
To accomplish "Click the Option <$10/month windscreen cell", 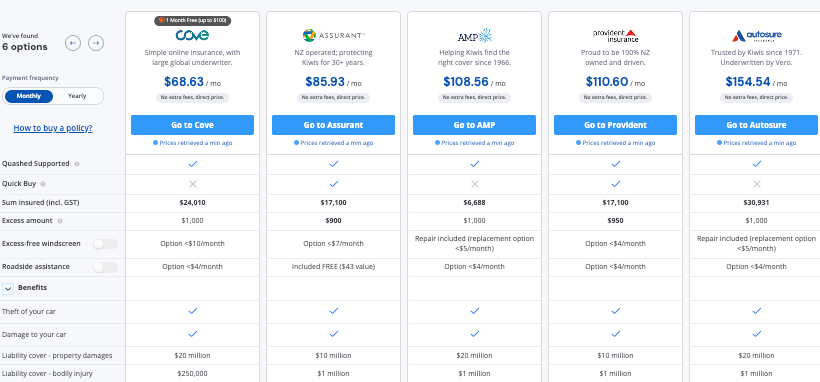I will pyautogui.click(x=192, y=244).
